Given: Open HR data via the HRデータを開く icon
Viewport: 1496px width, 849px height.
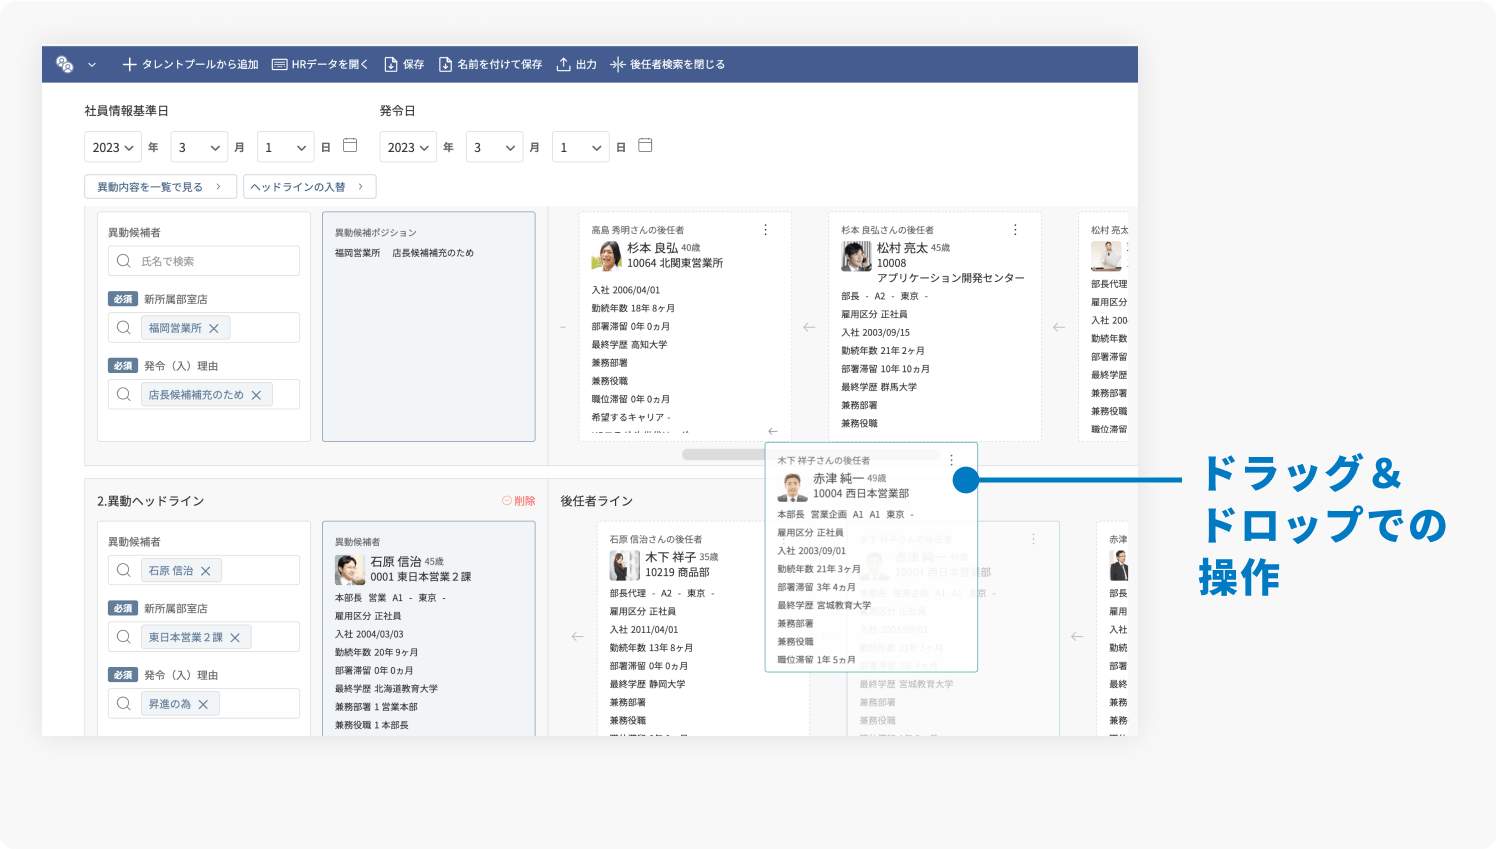Looking at the screenshot, I should click(x=281, y=64).
